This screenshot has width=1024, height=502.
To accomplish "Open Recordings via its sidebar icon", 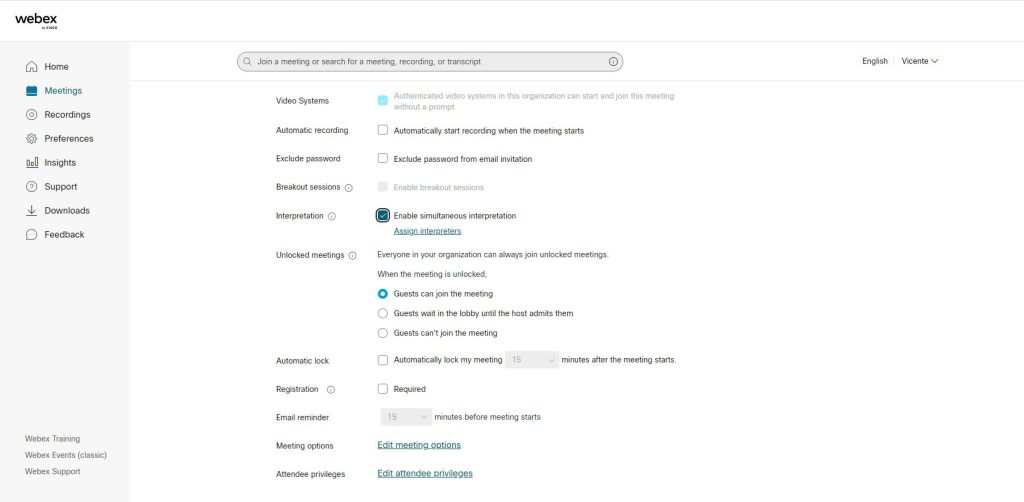I will pos(32,115).
